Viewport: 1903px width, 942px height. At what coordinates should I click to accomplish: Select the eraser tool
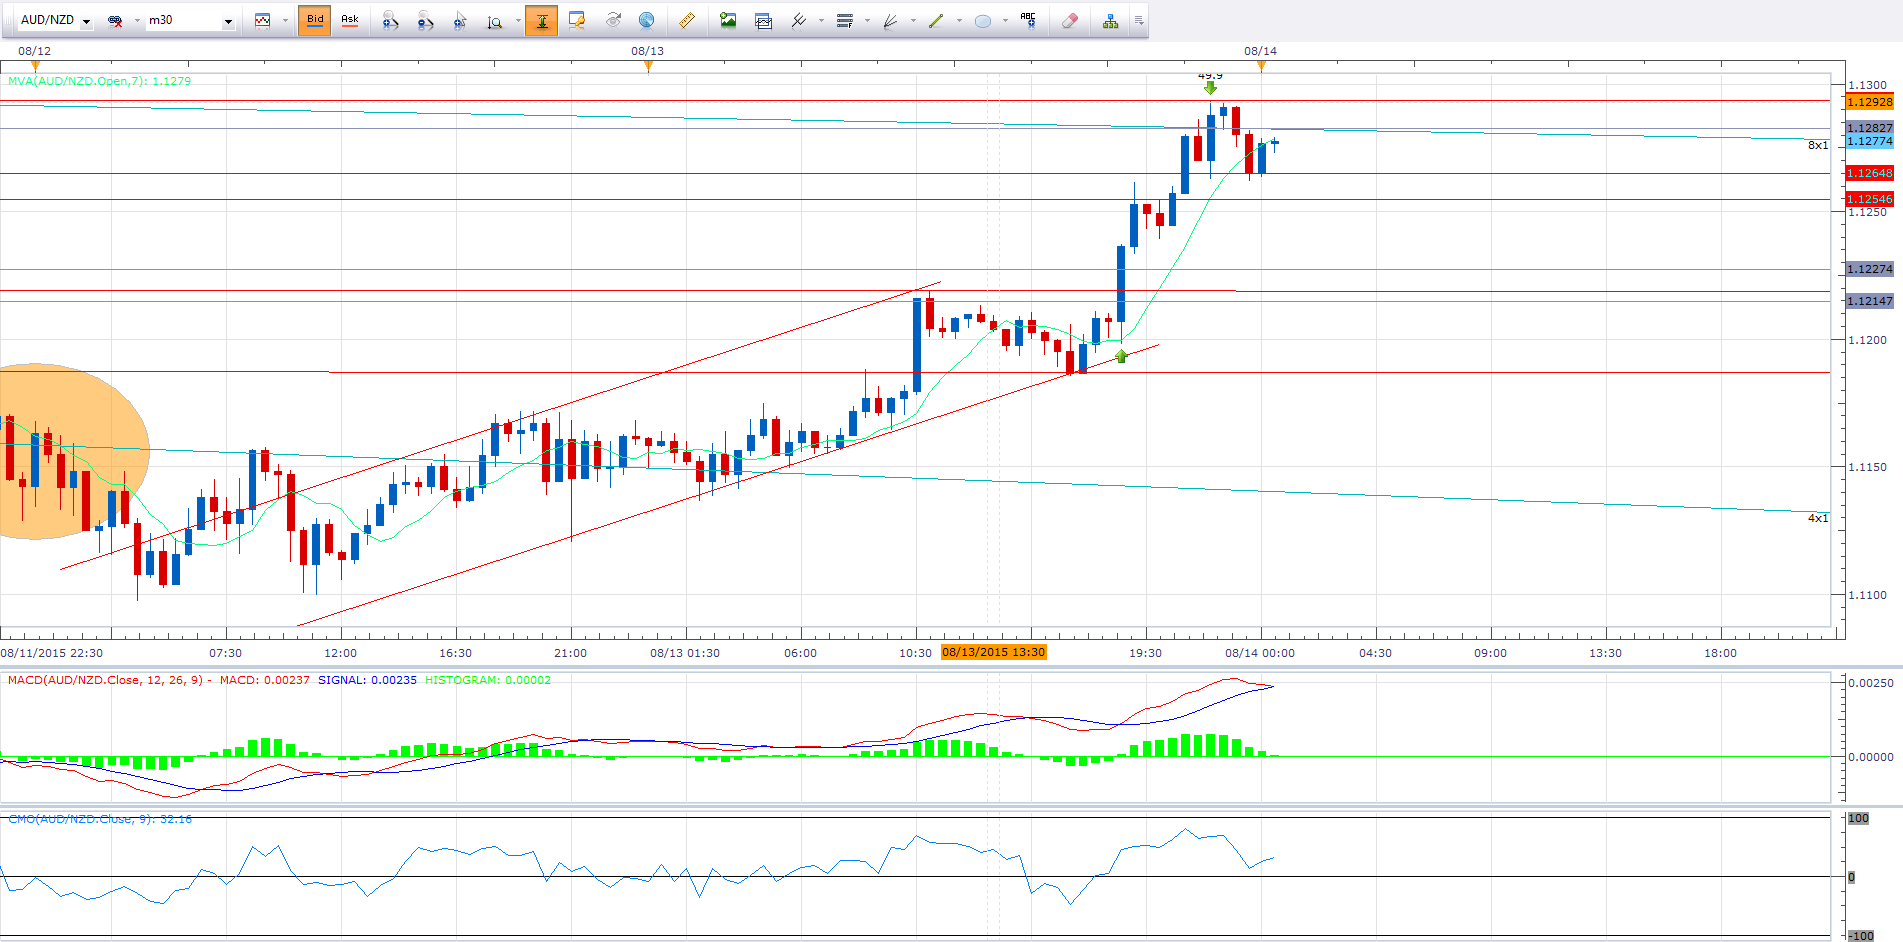pos(1069,20)
